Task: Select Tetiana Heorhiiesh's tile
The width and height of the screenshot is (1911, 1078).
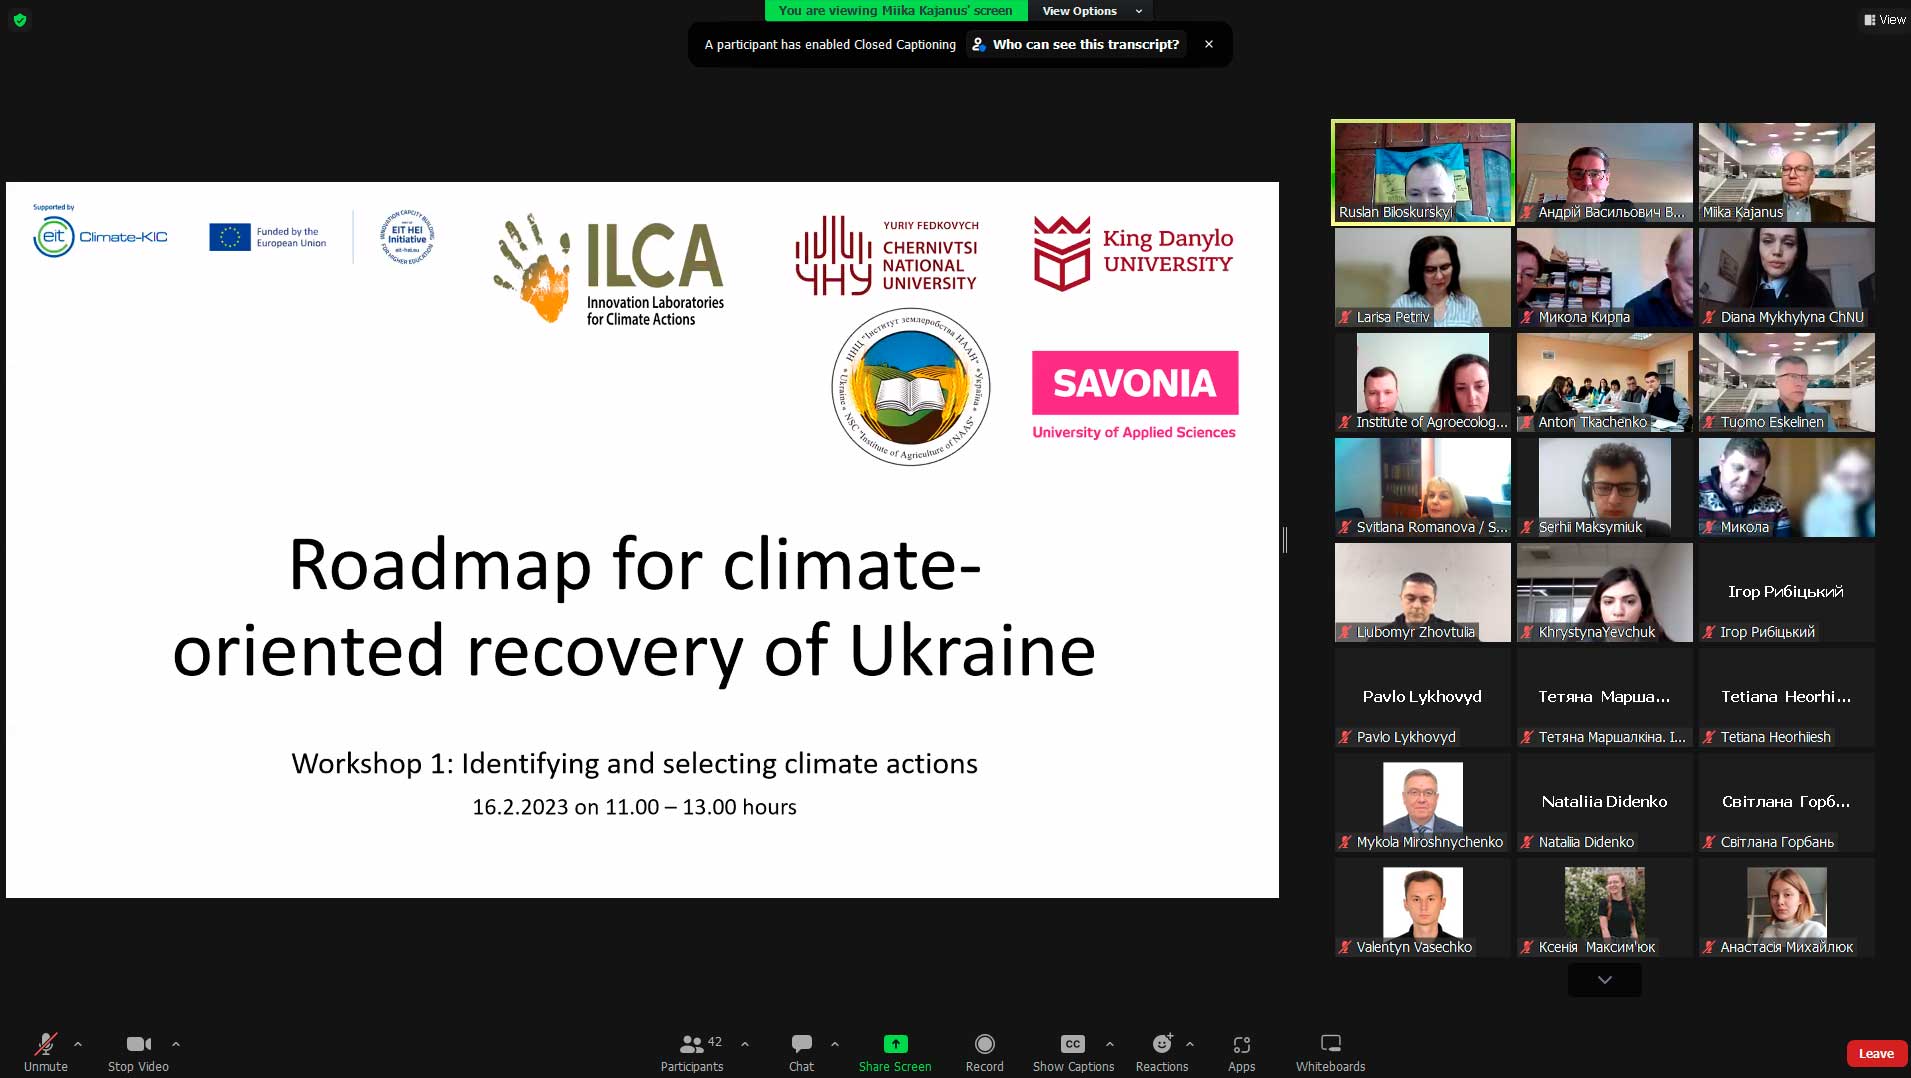Action: (1787, 697)
